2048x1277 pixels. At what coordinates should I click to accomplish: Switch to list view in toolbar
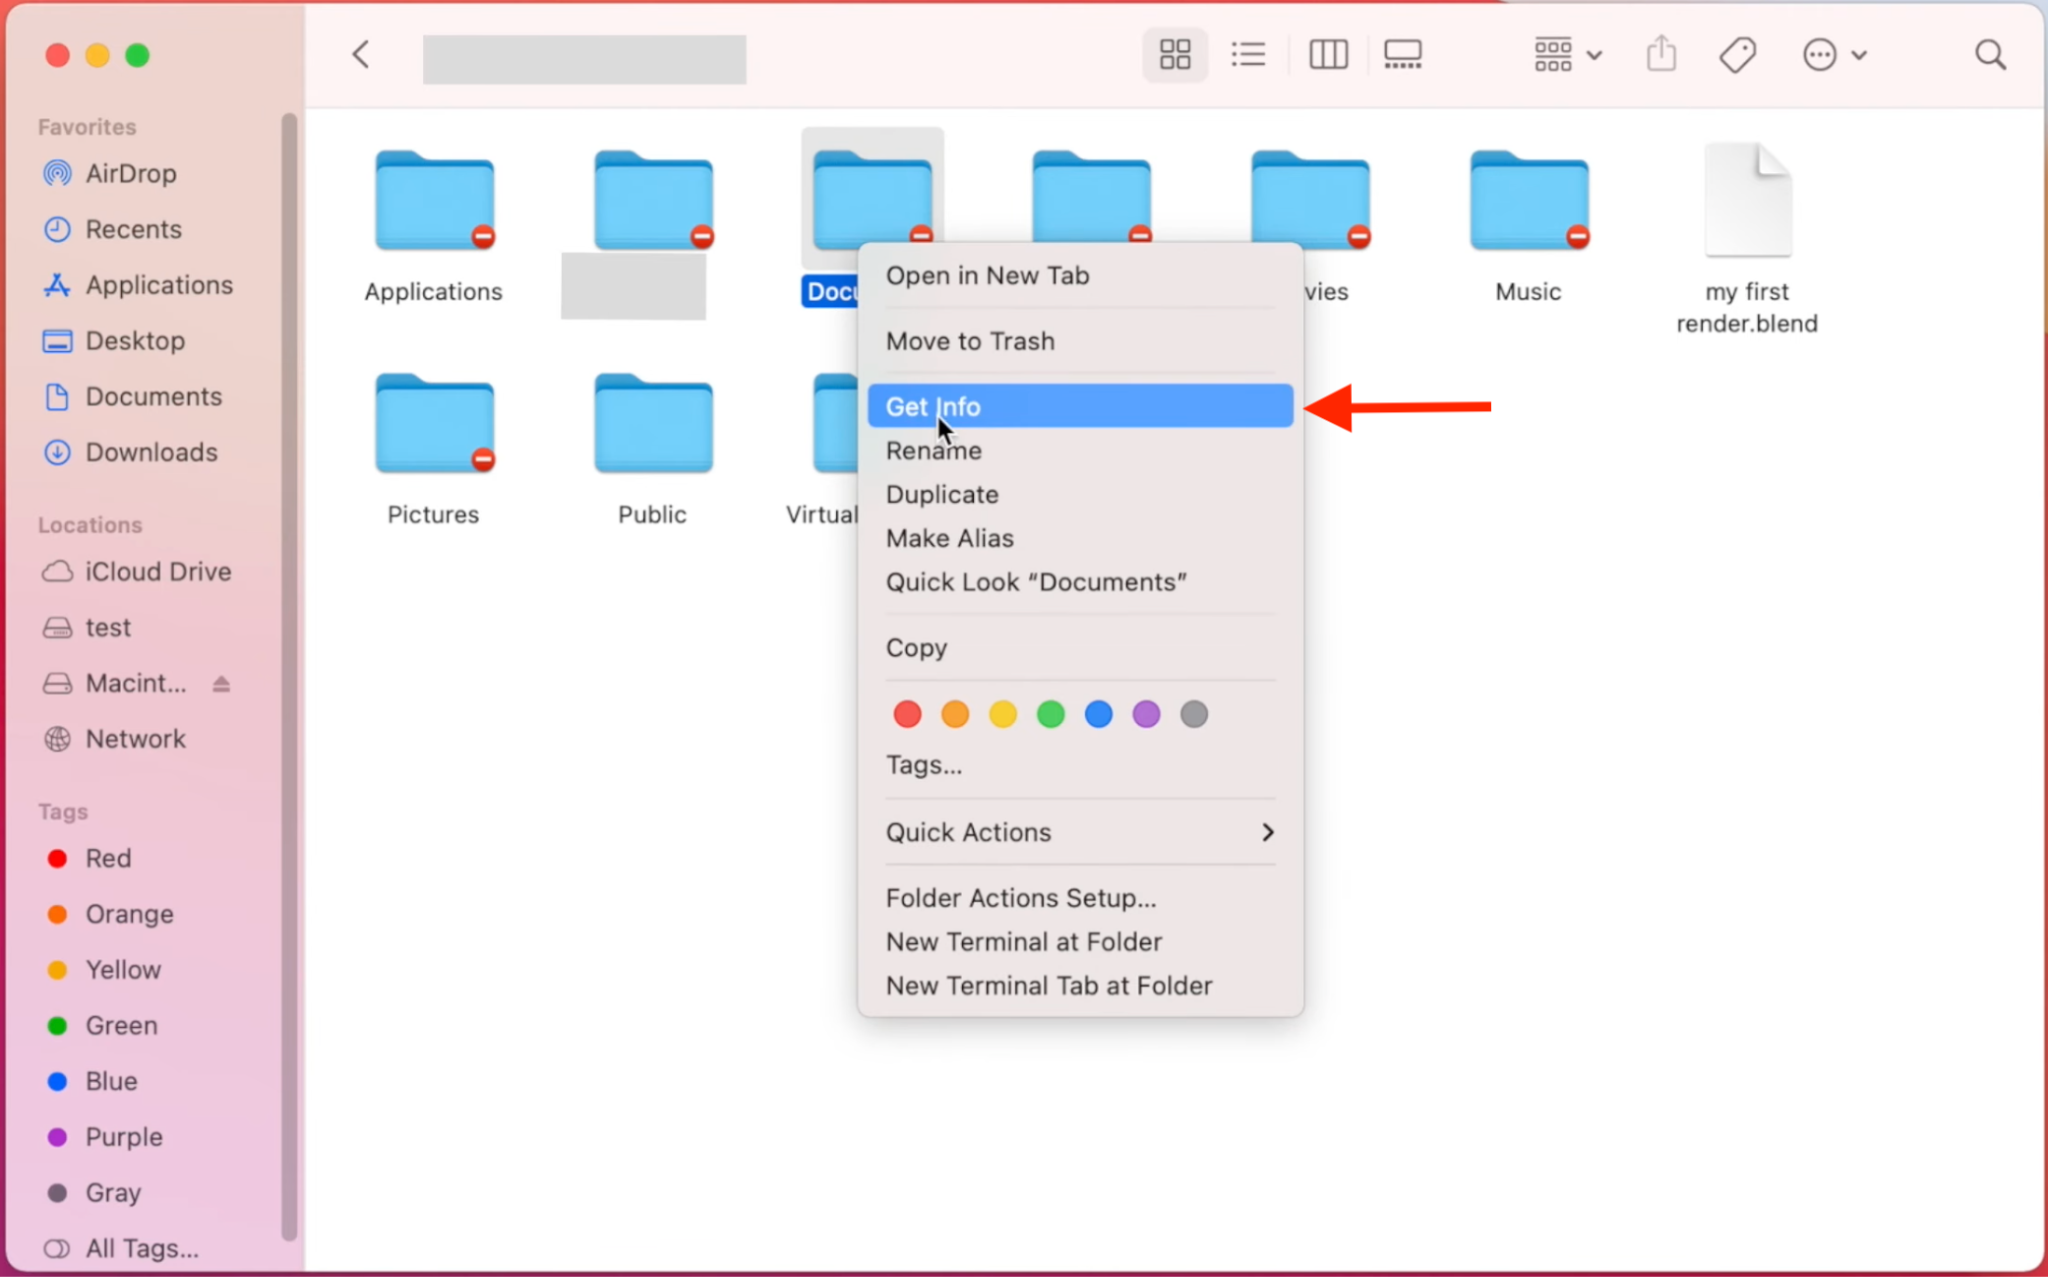[1248, 55]
